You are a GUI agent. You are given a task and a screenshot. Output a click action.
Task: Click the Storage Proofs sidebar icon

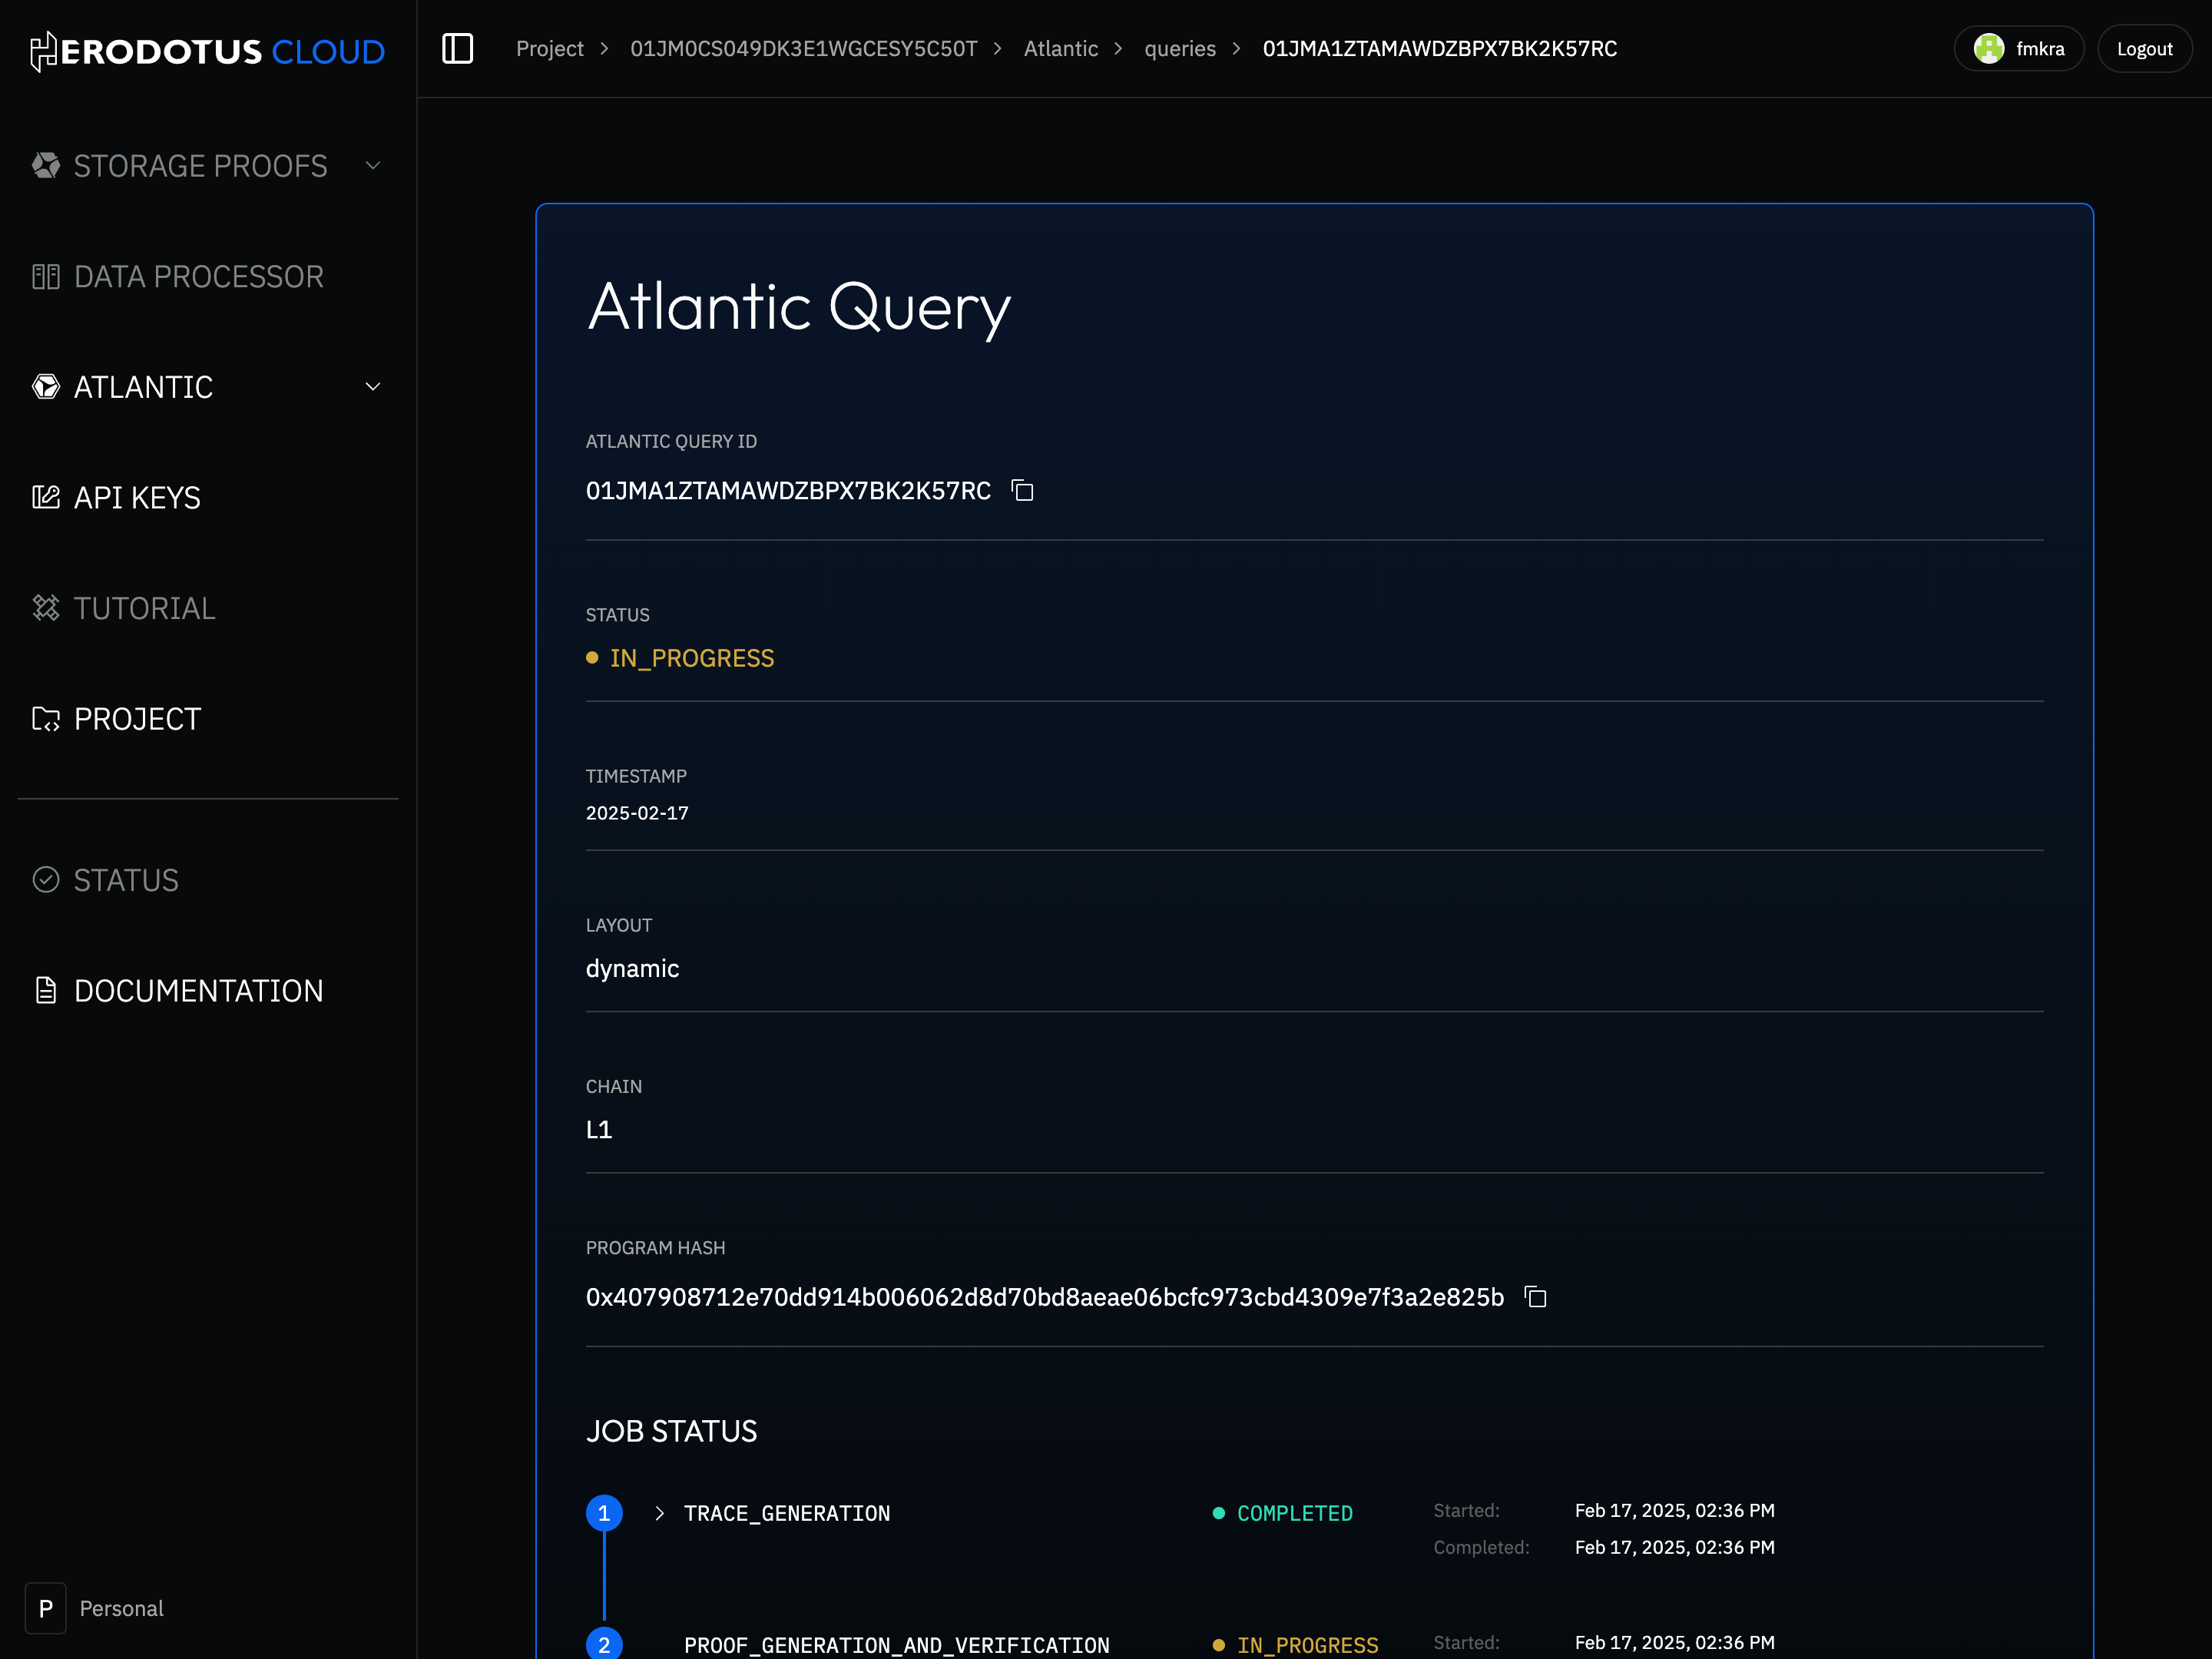coord(46,165)
